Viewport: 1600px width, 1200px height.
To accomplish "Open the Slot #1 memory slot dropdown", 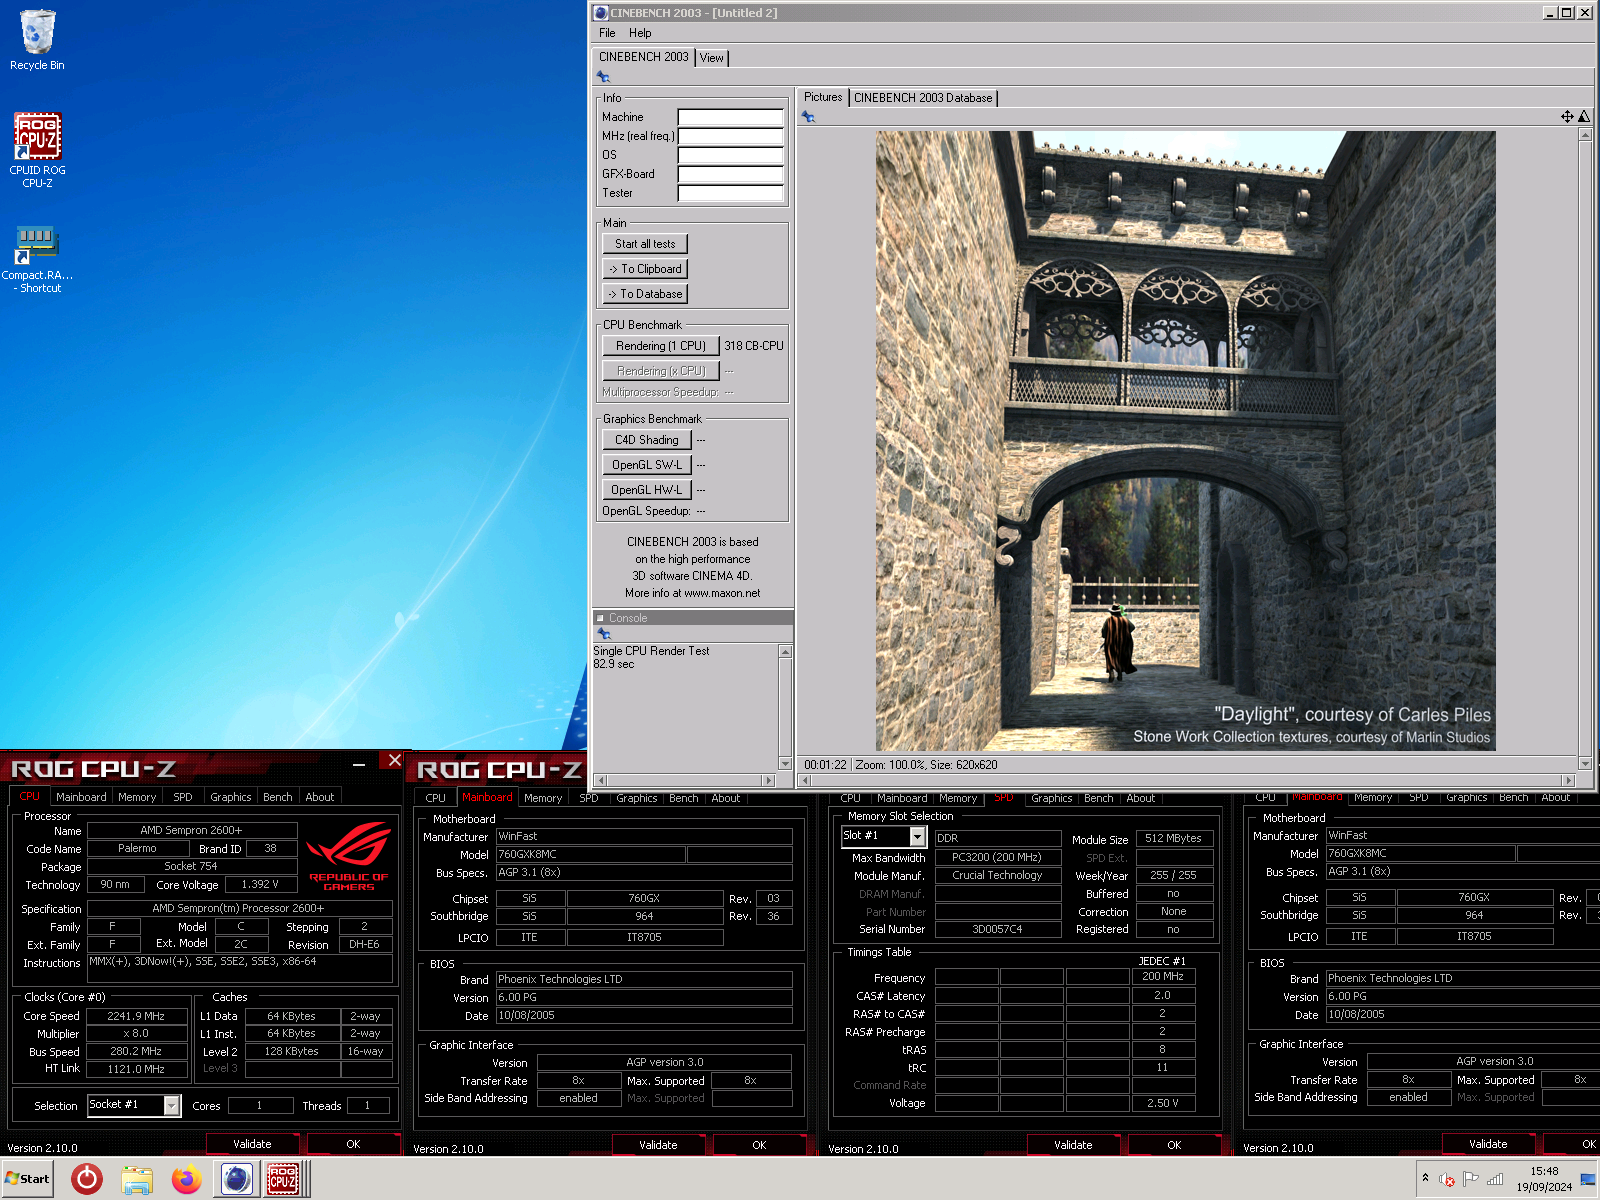I will pos(917,836).
